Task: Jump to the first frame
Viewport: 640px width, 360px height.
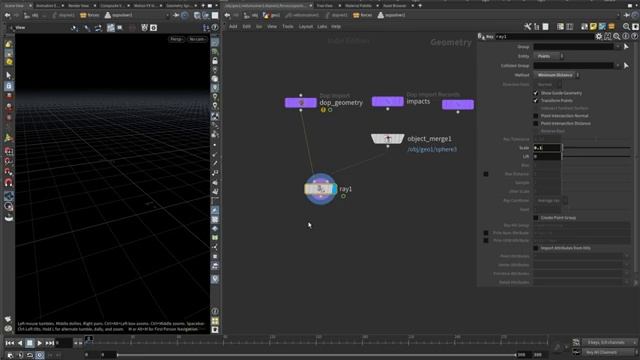Action: click(10, 343)
